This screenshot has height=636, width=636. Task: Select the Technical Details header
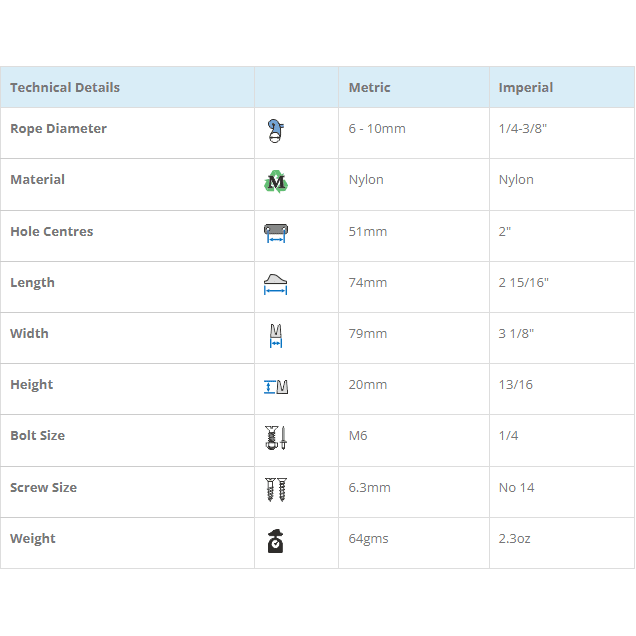[x=65, y=88]
